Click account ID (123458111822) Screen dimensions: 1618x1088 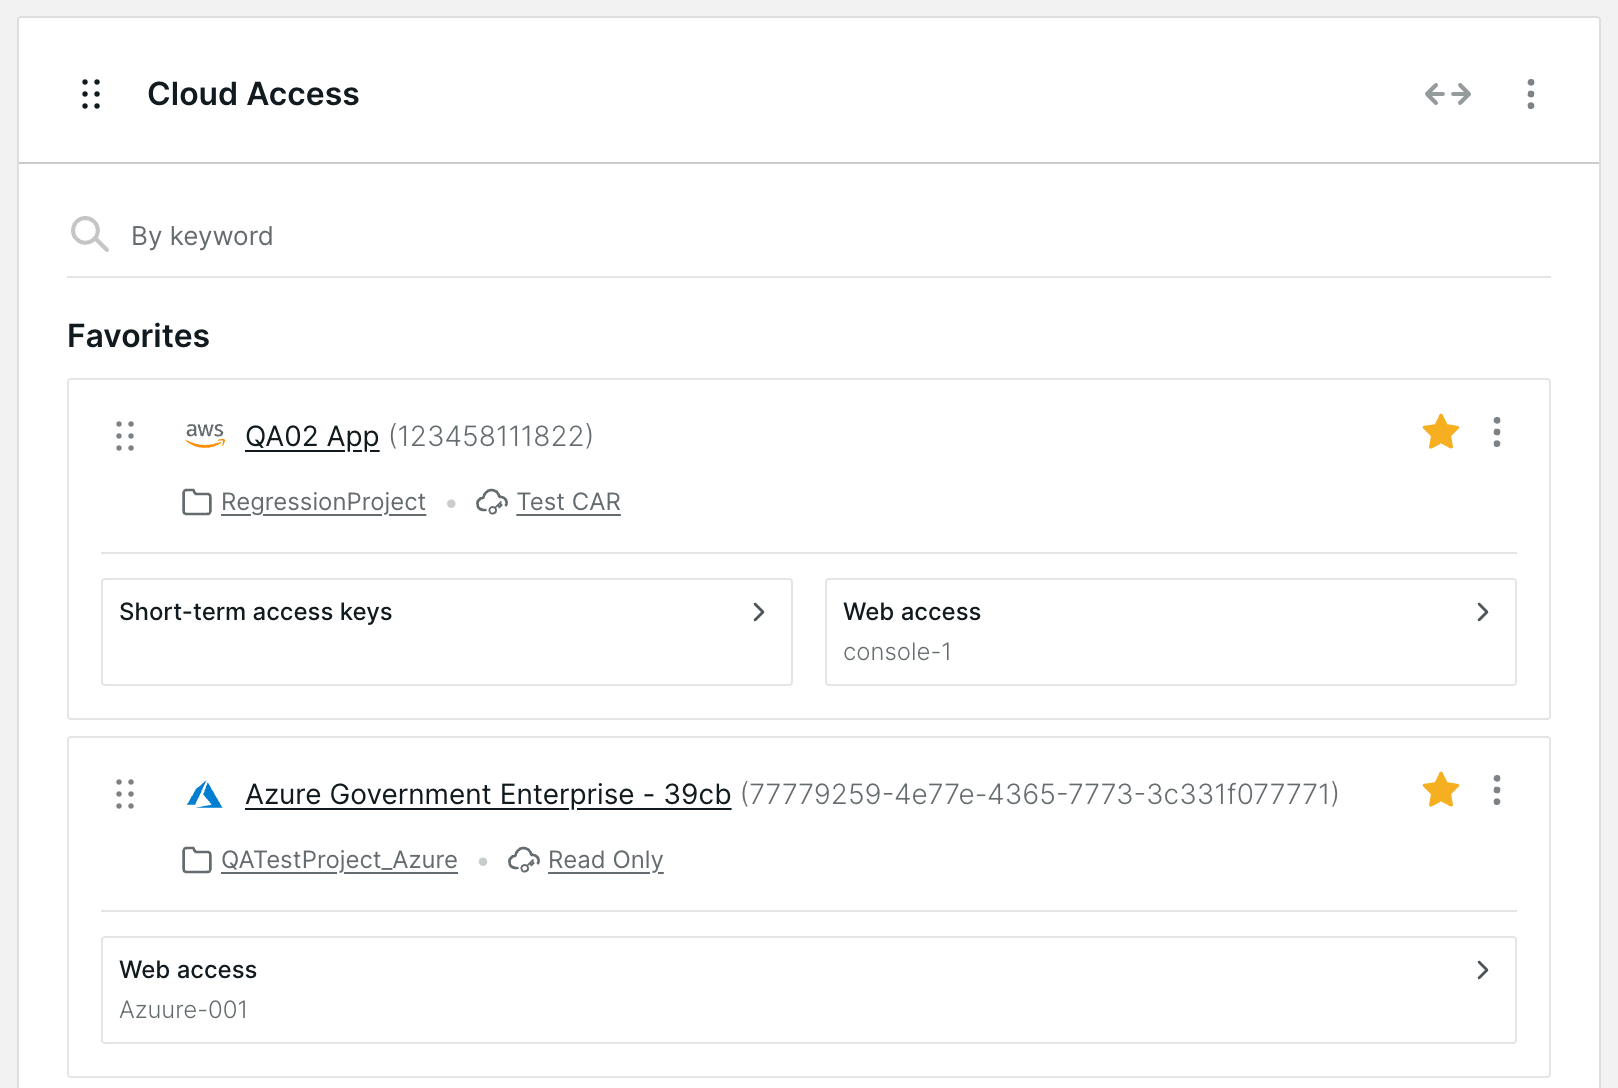[x=491, y=436]
